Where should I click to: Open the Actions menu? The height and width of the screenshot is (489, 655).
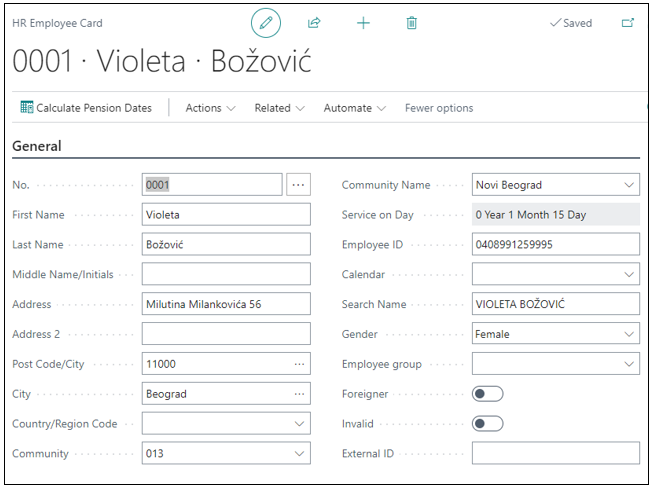tap(210, 108)
